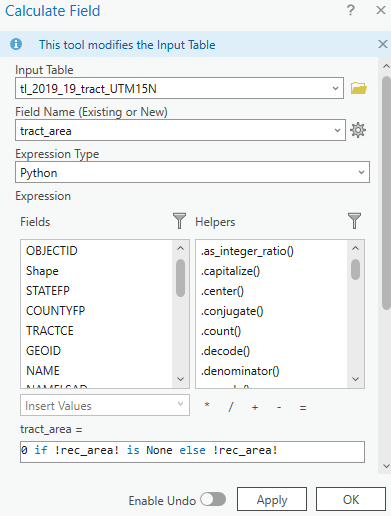391x516 pixels.
Task: Click the Helpers filter funnel icon
Action: [354, 221]
